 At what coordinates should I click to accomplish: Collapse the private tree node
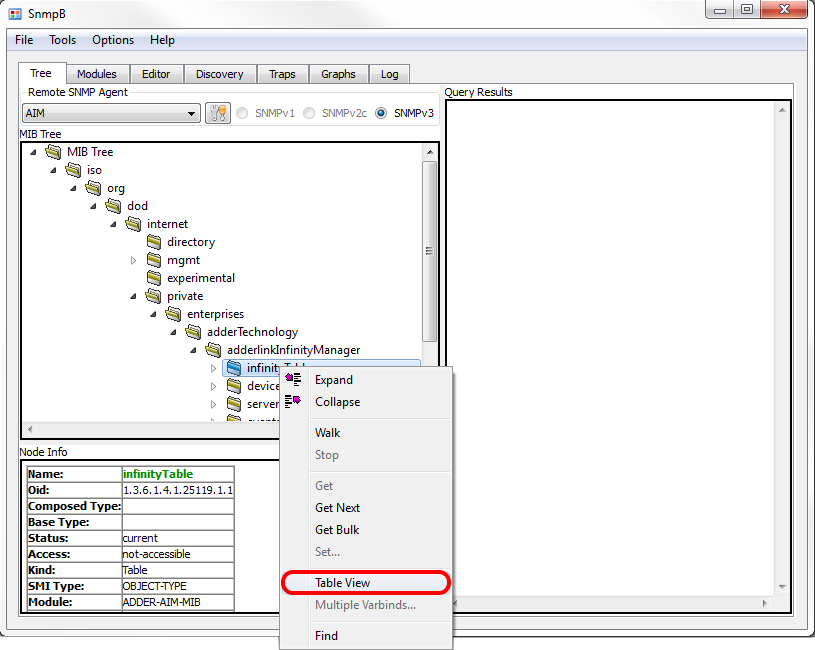tap(133, 296)
